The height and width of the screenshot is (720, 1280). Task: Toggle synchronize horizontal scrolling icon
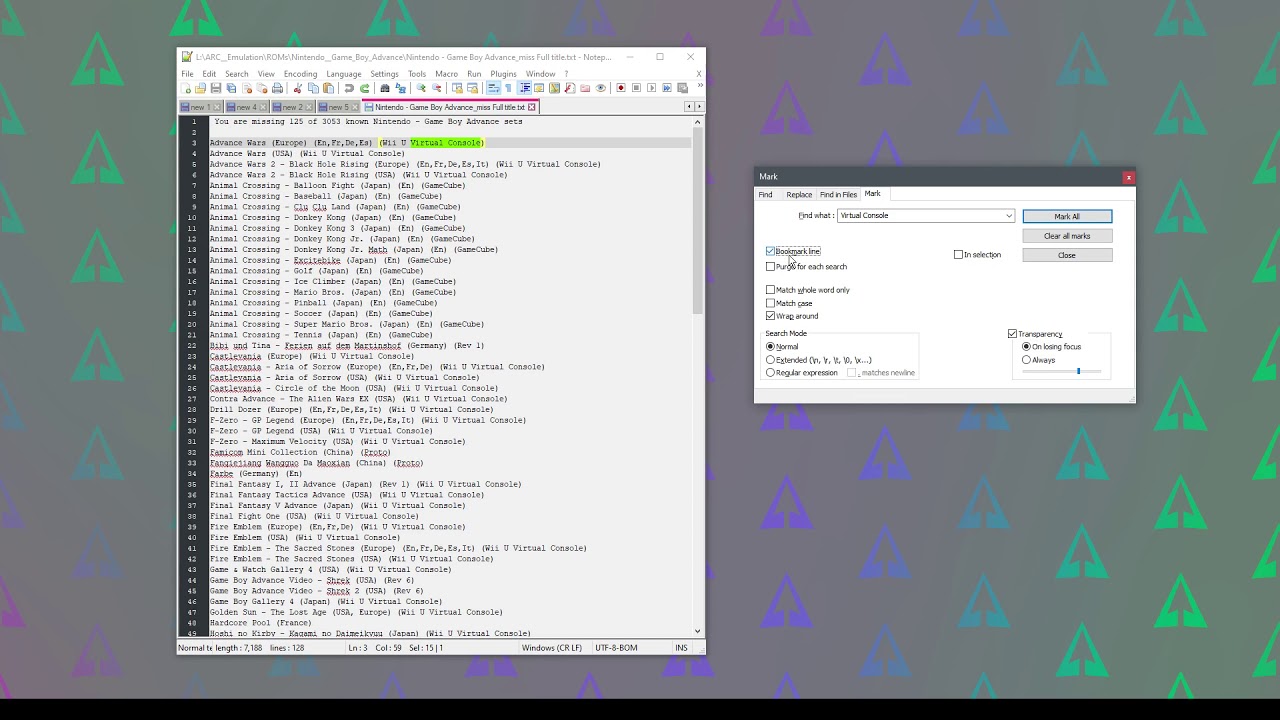[472, 88]
